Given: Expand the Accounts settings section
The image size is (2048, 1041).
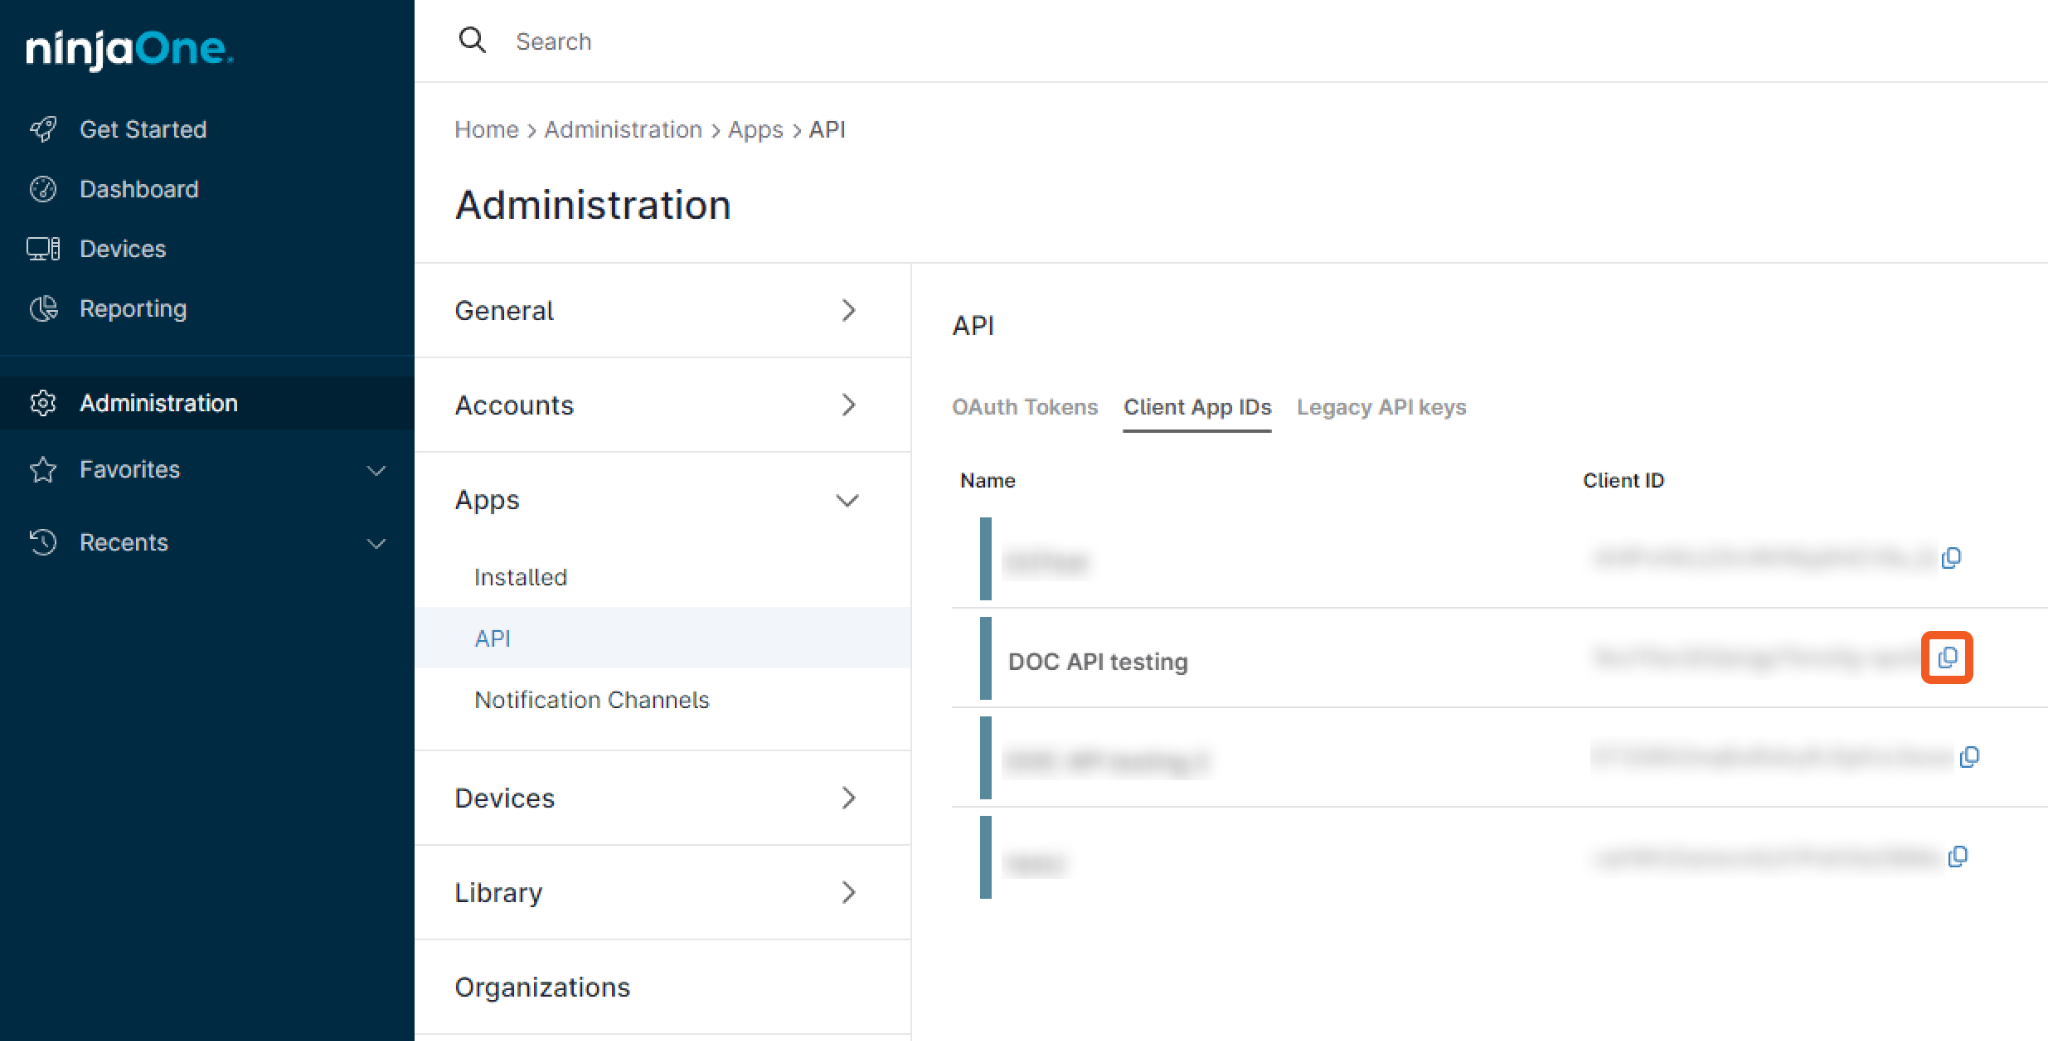Looking at the screenshot, I should coord(848,405).
